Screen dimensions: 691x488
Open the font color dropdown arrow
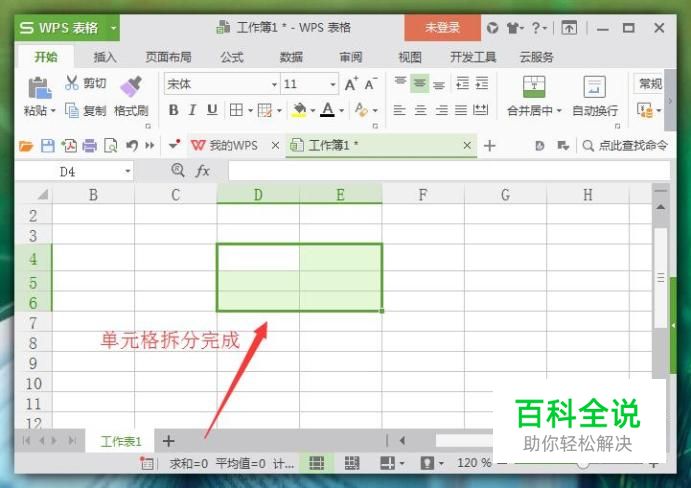(342, 110)
